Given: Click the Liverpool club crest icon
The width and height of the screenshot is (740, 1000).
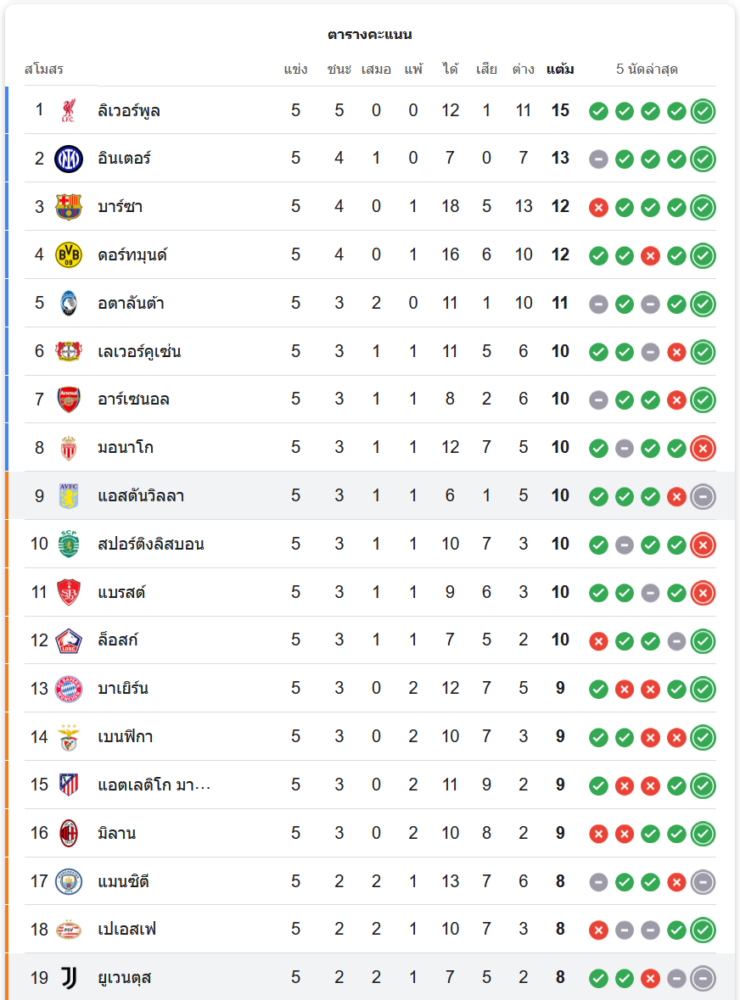Looking at the screenshot, I should pyautogui.click(x=68, y=110).
